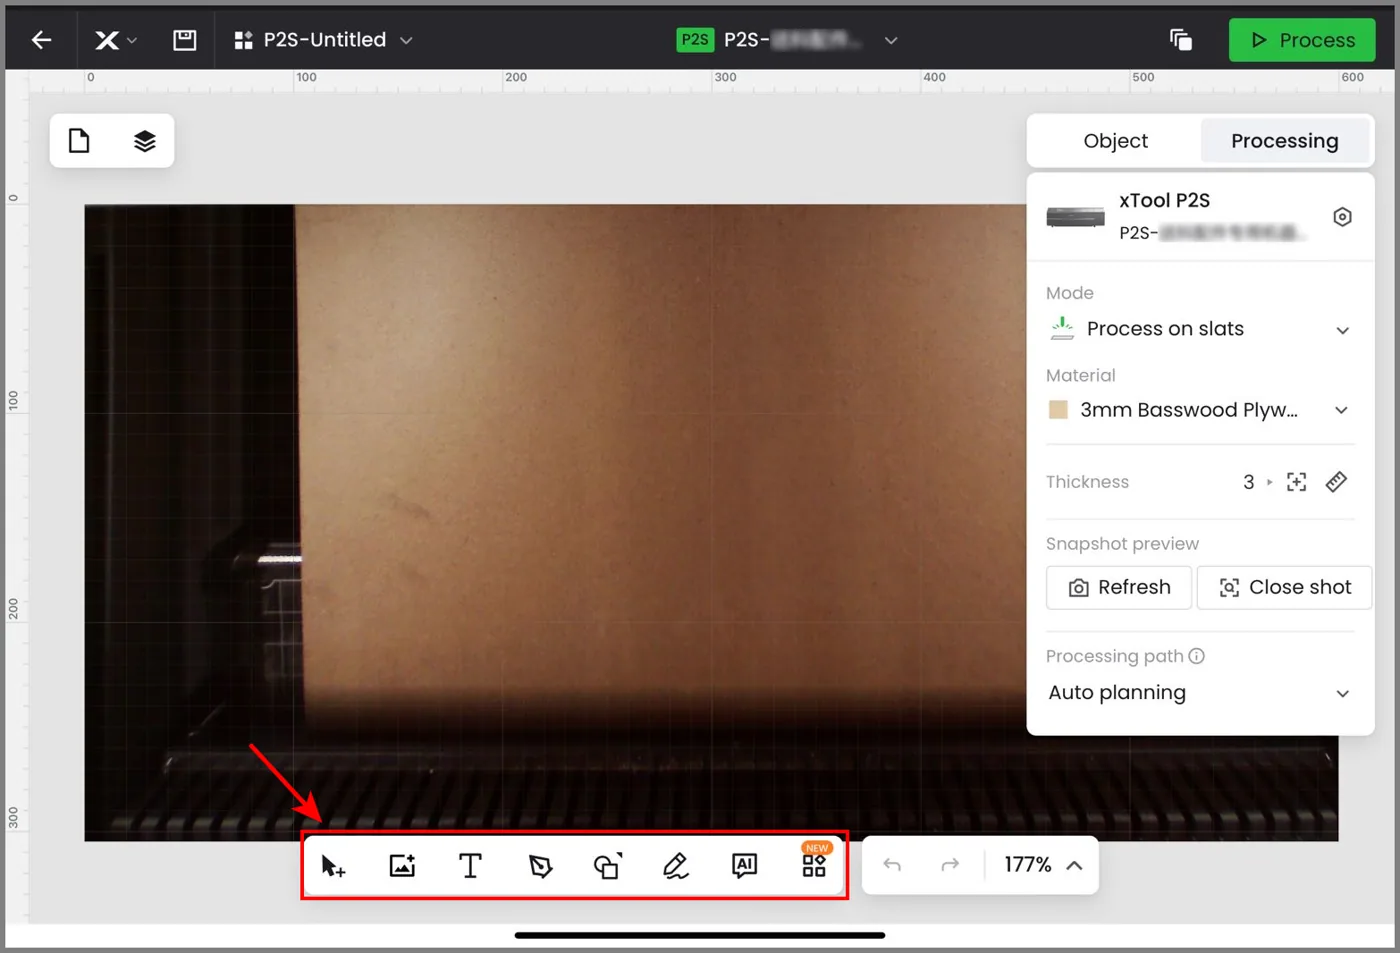
Task: Click the Snapshot preview label
Action: click(1122, 544)
